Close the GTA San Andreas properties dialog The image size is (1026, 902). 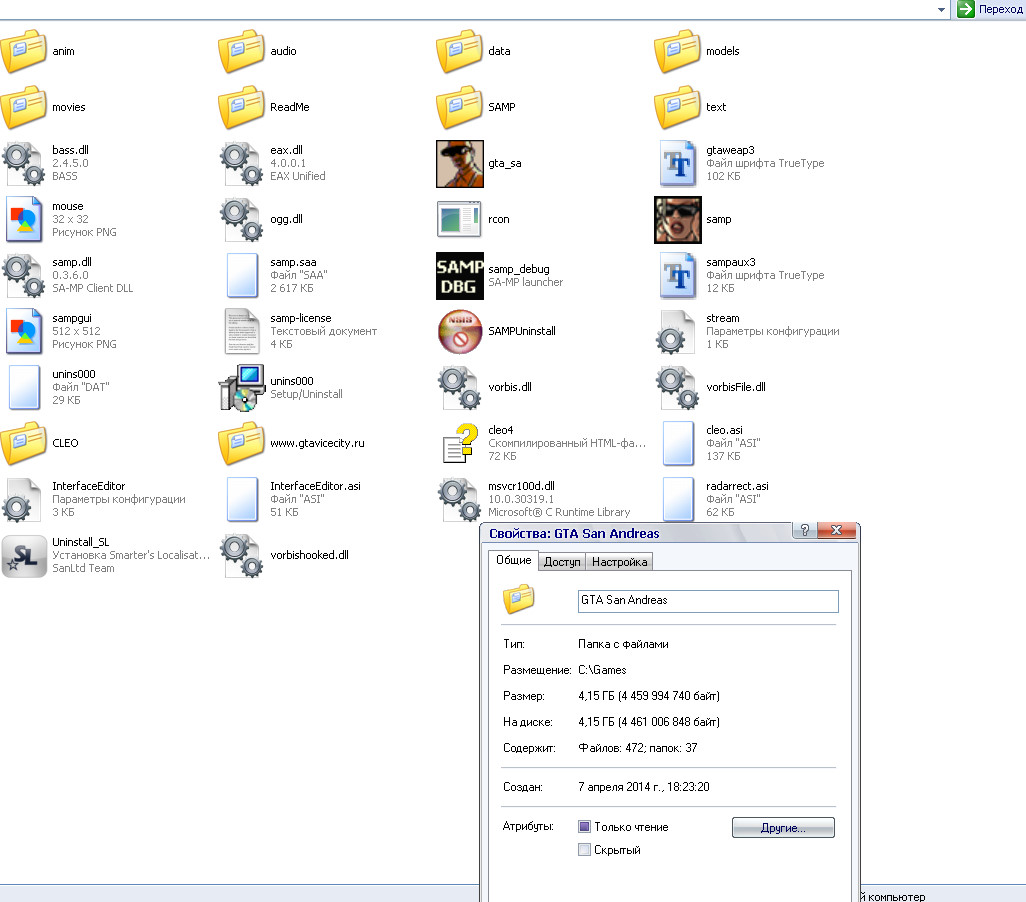pos(836,531)
